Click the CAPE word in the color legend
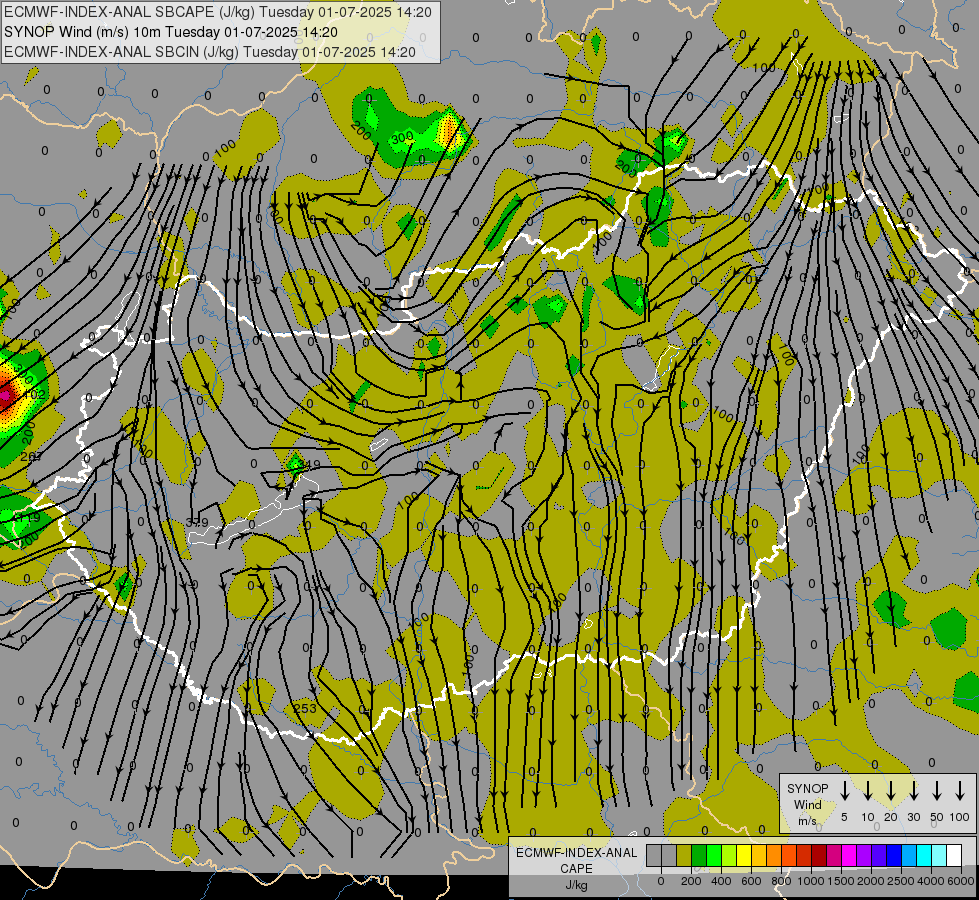979x900 pixels. point(576,869)
